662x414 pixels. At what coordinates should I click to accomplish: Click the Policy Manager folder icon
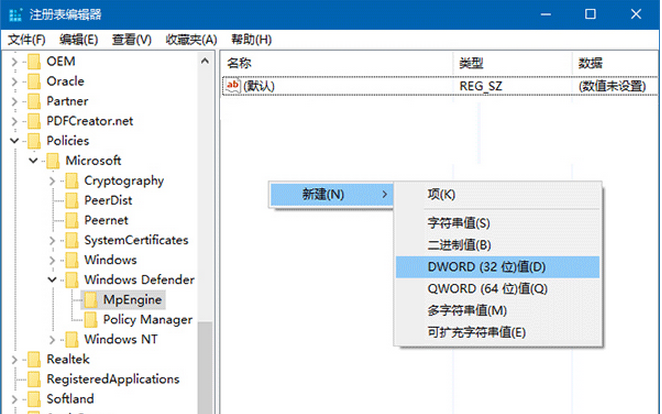click(x=90, y=319)
